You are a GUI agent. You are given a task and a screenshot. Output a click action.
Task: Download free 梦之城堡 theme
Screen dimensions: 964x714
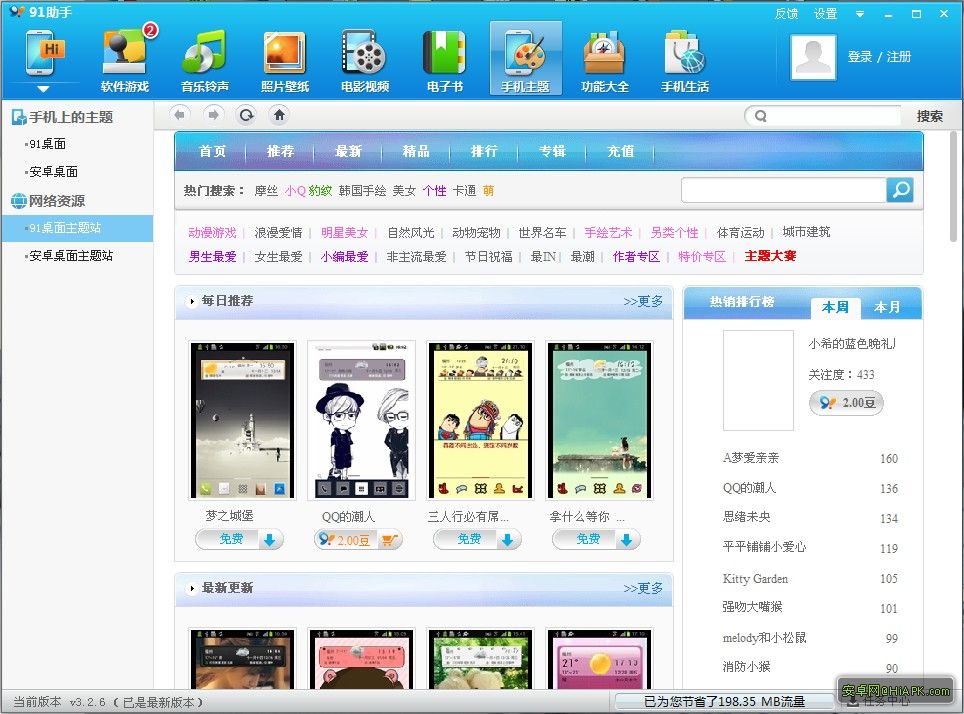[x=239, y=539]
